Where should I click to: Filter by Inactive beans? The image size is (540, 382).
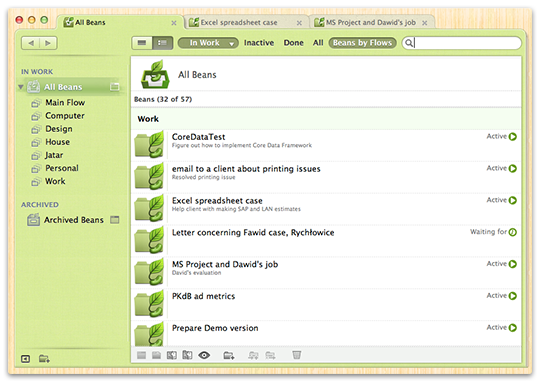259,43
